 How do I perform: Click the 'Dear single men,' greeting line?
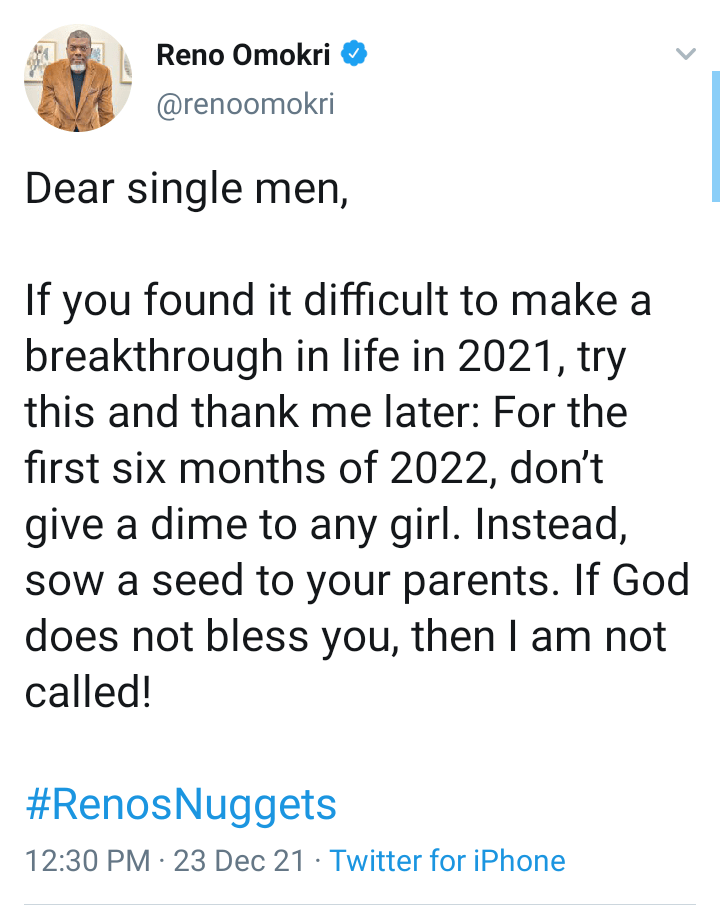(187, 190)
